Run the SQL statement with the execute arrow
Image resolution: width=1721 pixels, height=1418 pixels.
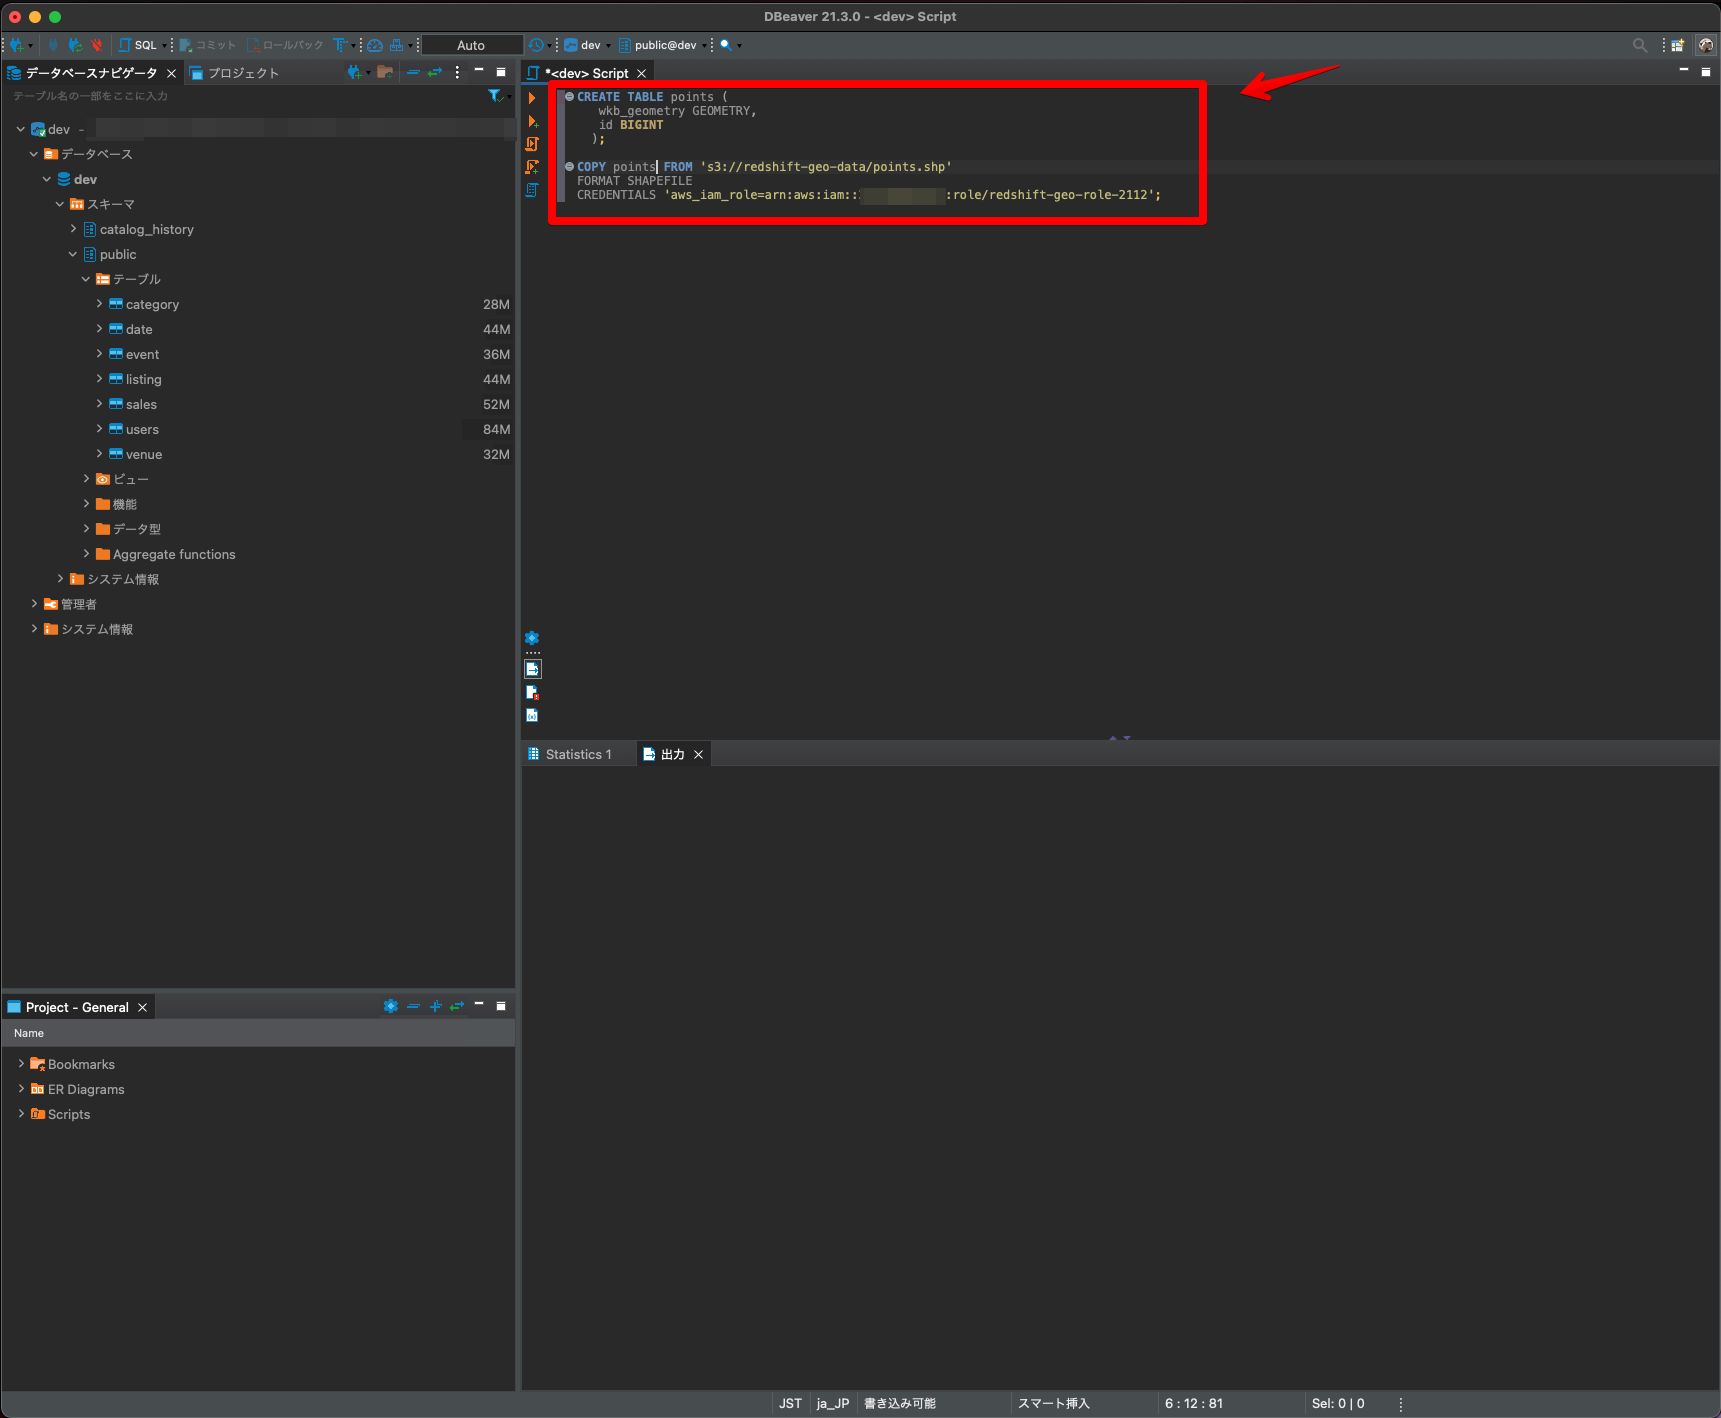pyautogui.click(x=534, y=98)
